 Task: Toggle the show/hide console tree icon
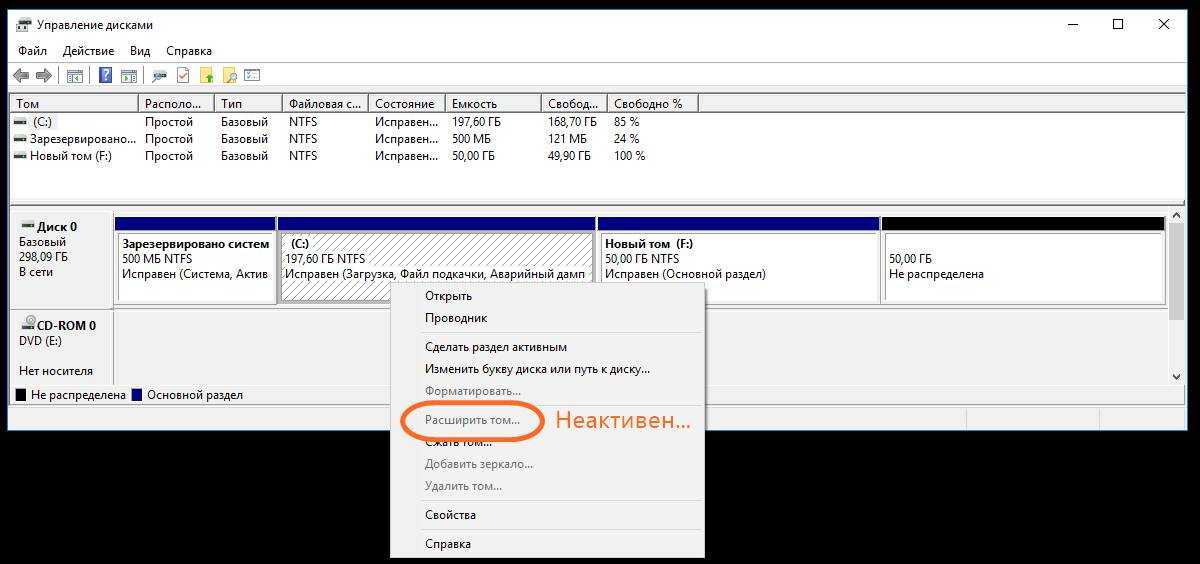click(x=74, y=76)
